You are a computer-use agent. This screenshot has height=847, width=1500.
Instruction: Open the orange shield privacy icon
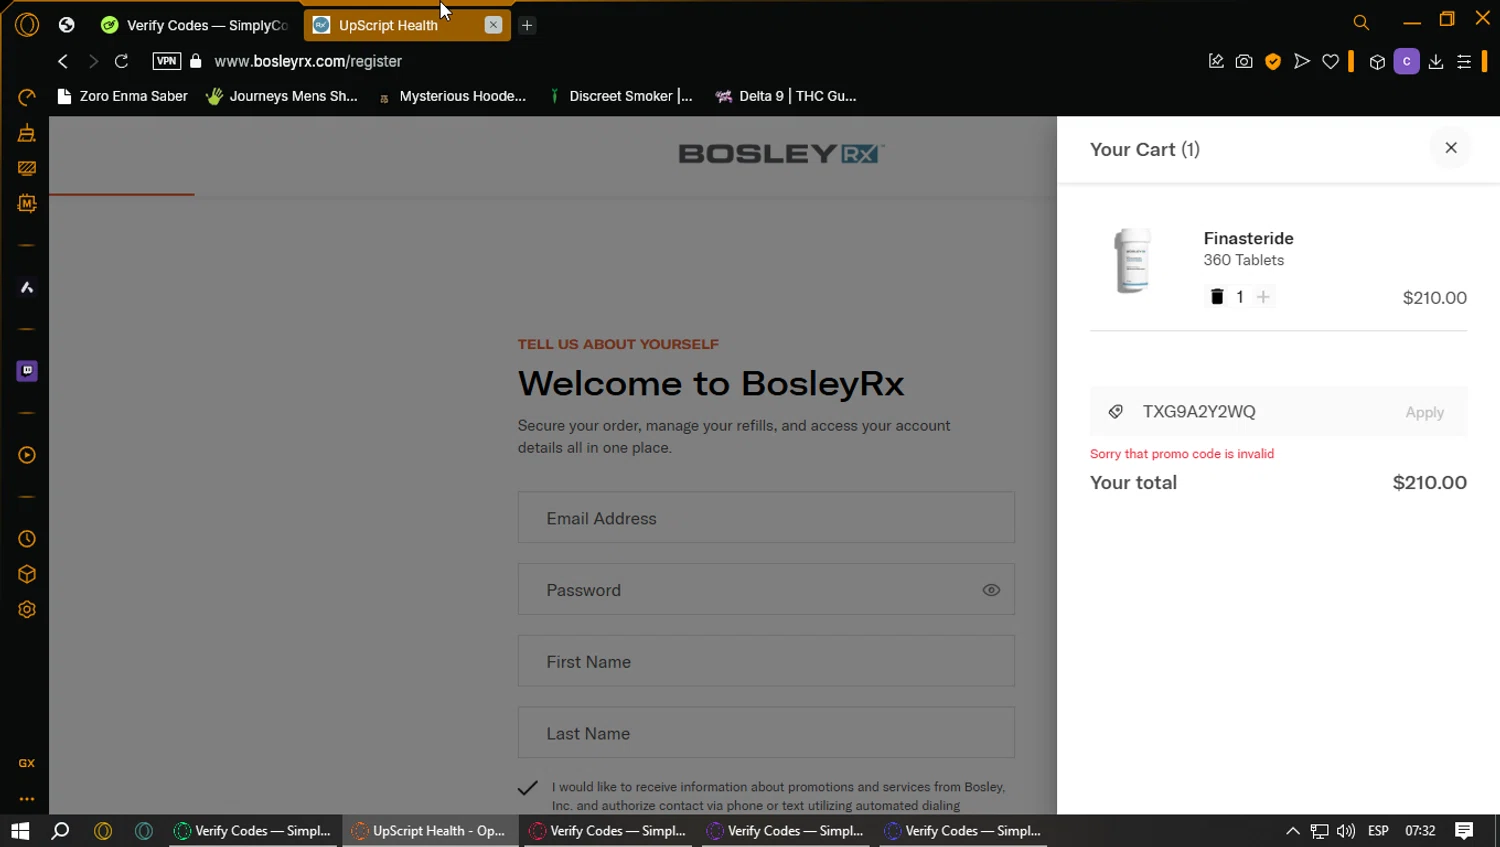click(1273, 61)
